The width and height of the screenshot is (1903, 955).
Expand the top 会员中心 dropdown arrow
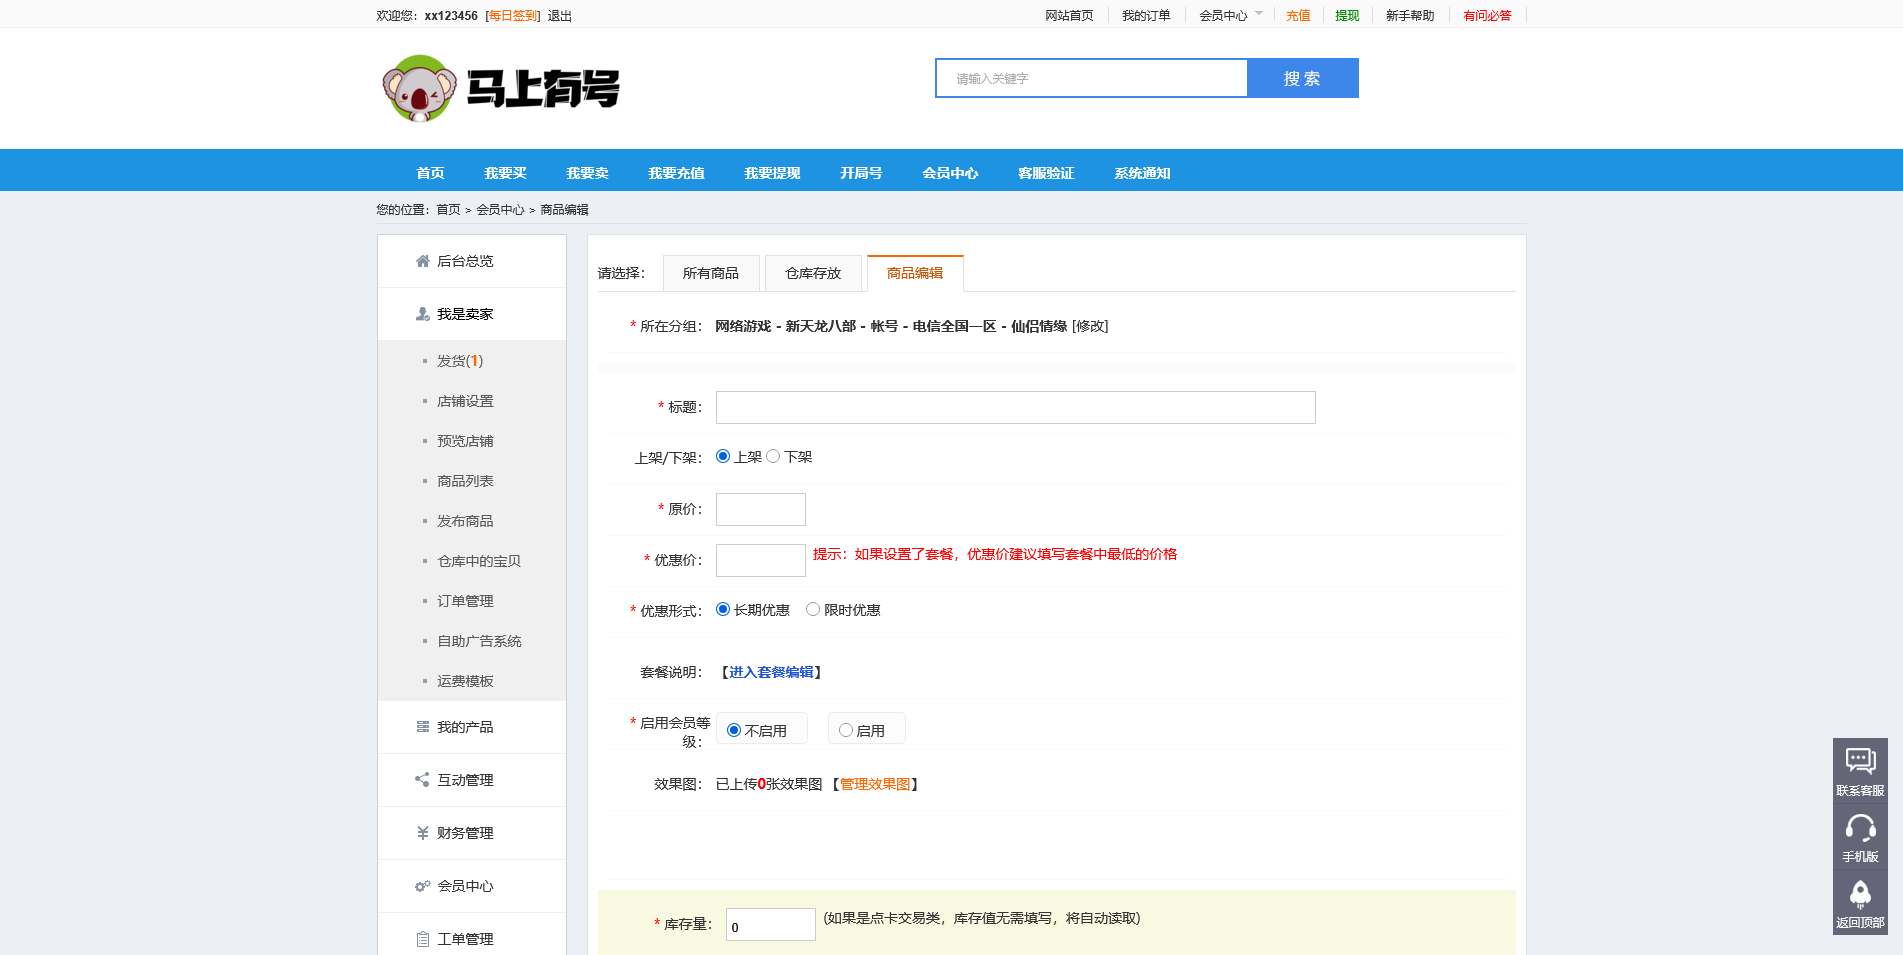1259,14
